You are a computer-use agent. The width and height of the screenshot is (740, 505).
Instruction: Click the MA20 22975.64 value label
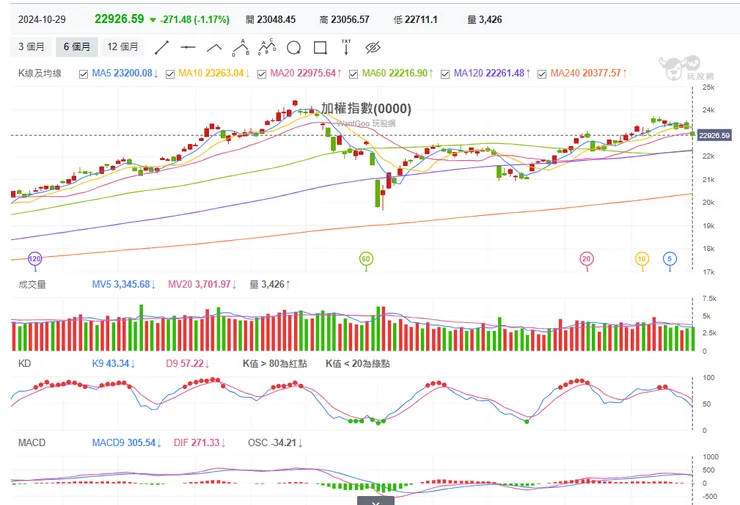tap(306, 73)
